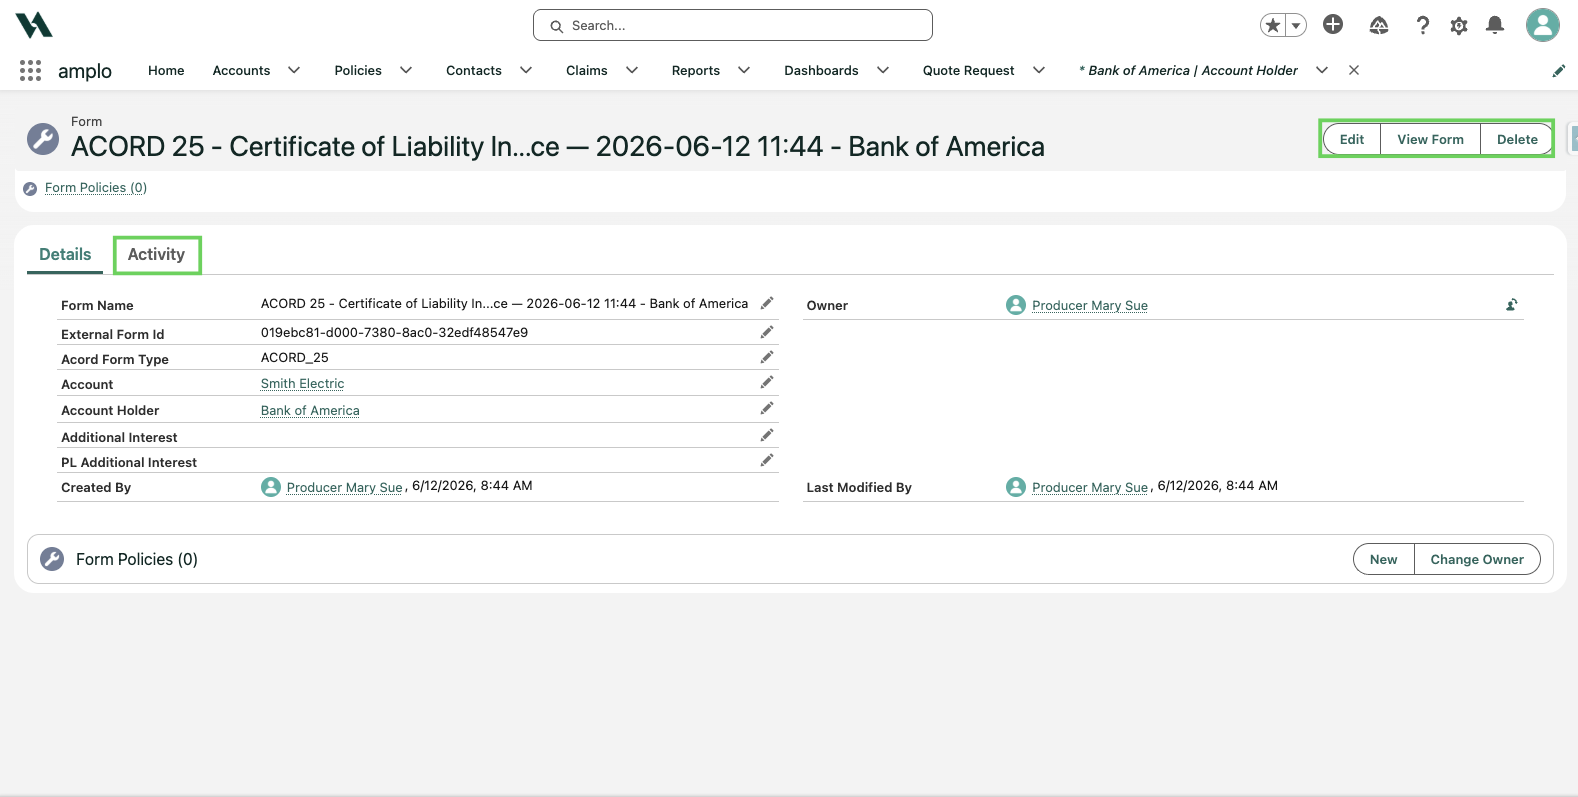Go to the Home tab
This screenshot has height=797, width=1578.
(166, 70)
